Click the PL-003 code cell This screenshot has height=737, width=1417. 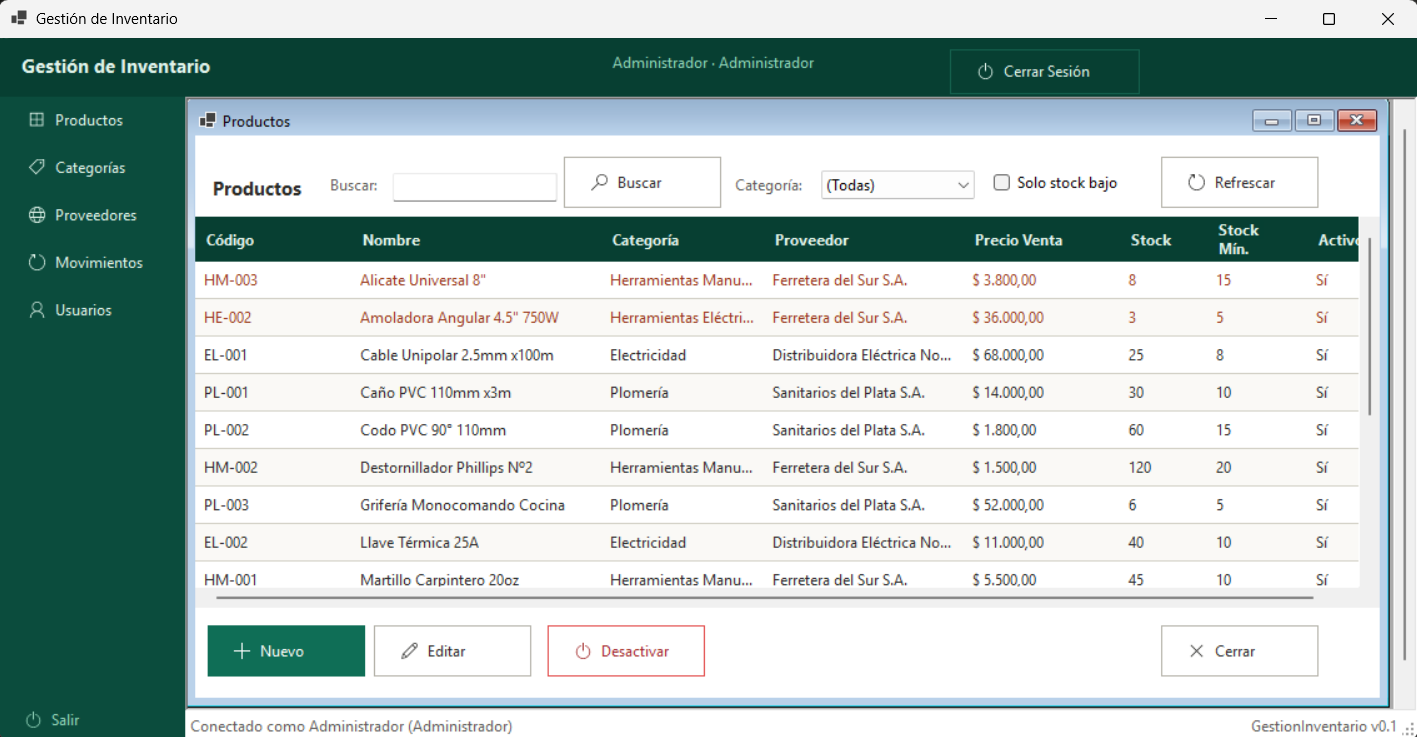pyautogui.click(x=275, y=505)
